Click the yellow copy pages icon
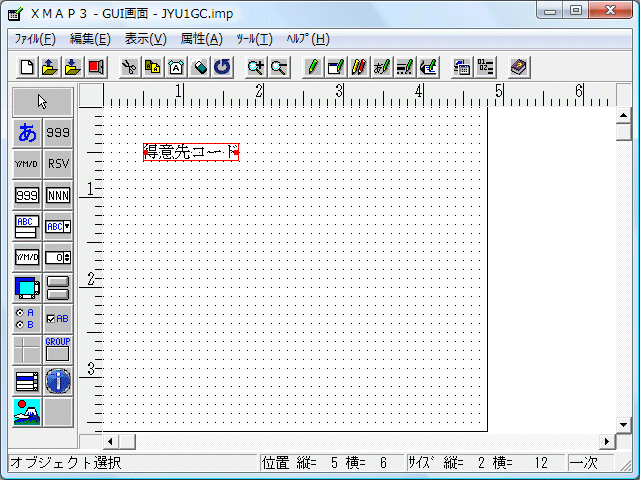The height and width of the screenshot is (480, 640). pos(153,67)
